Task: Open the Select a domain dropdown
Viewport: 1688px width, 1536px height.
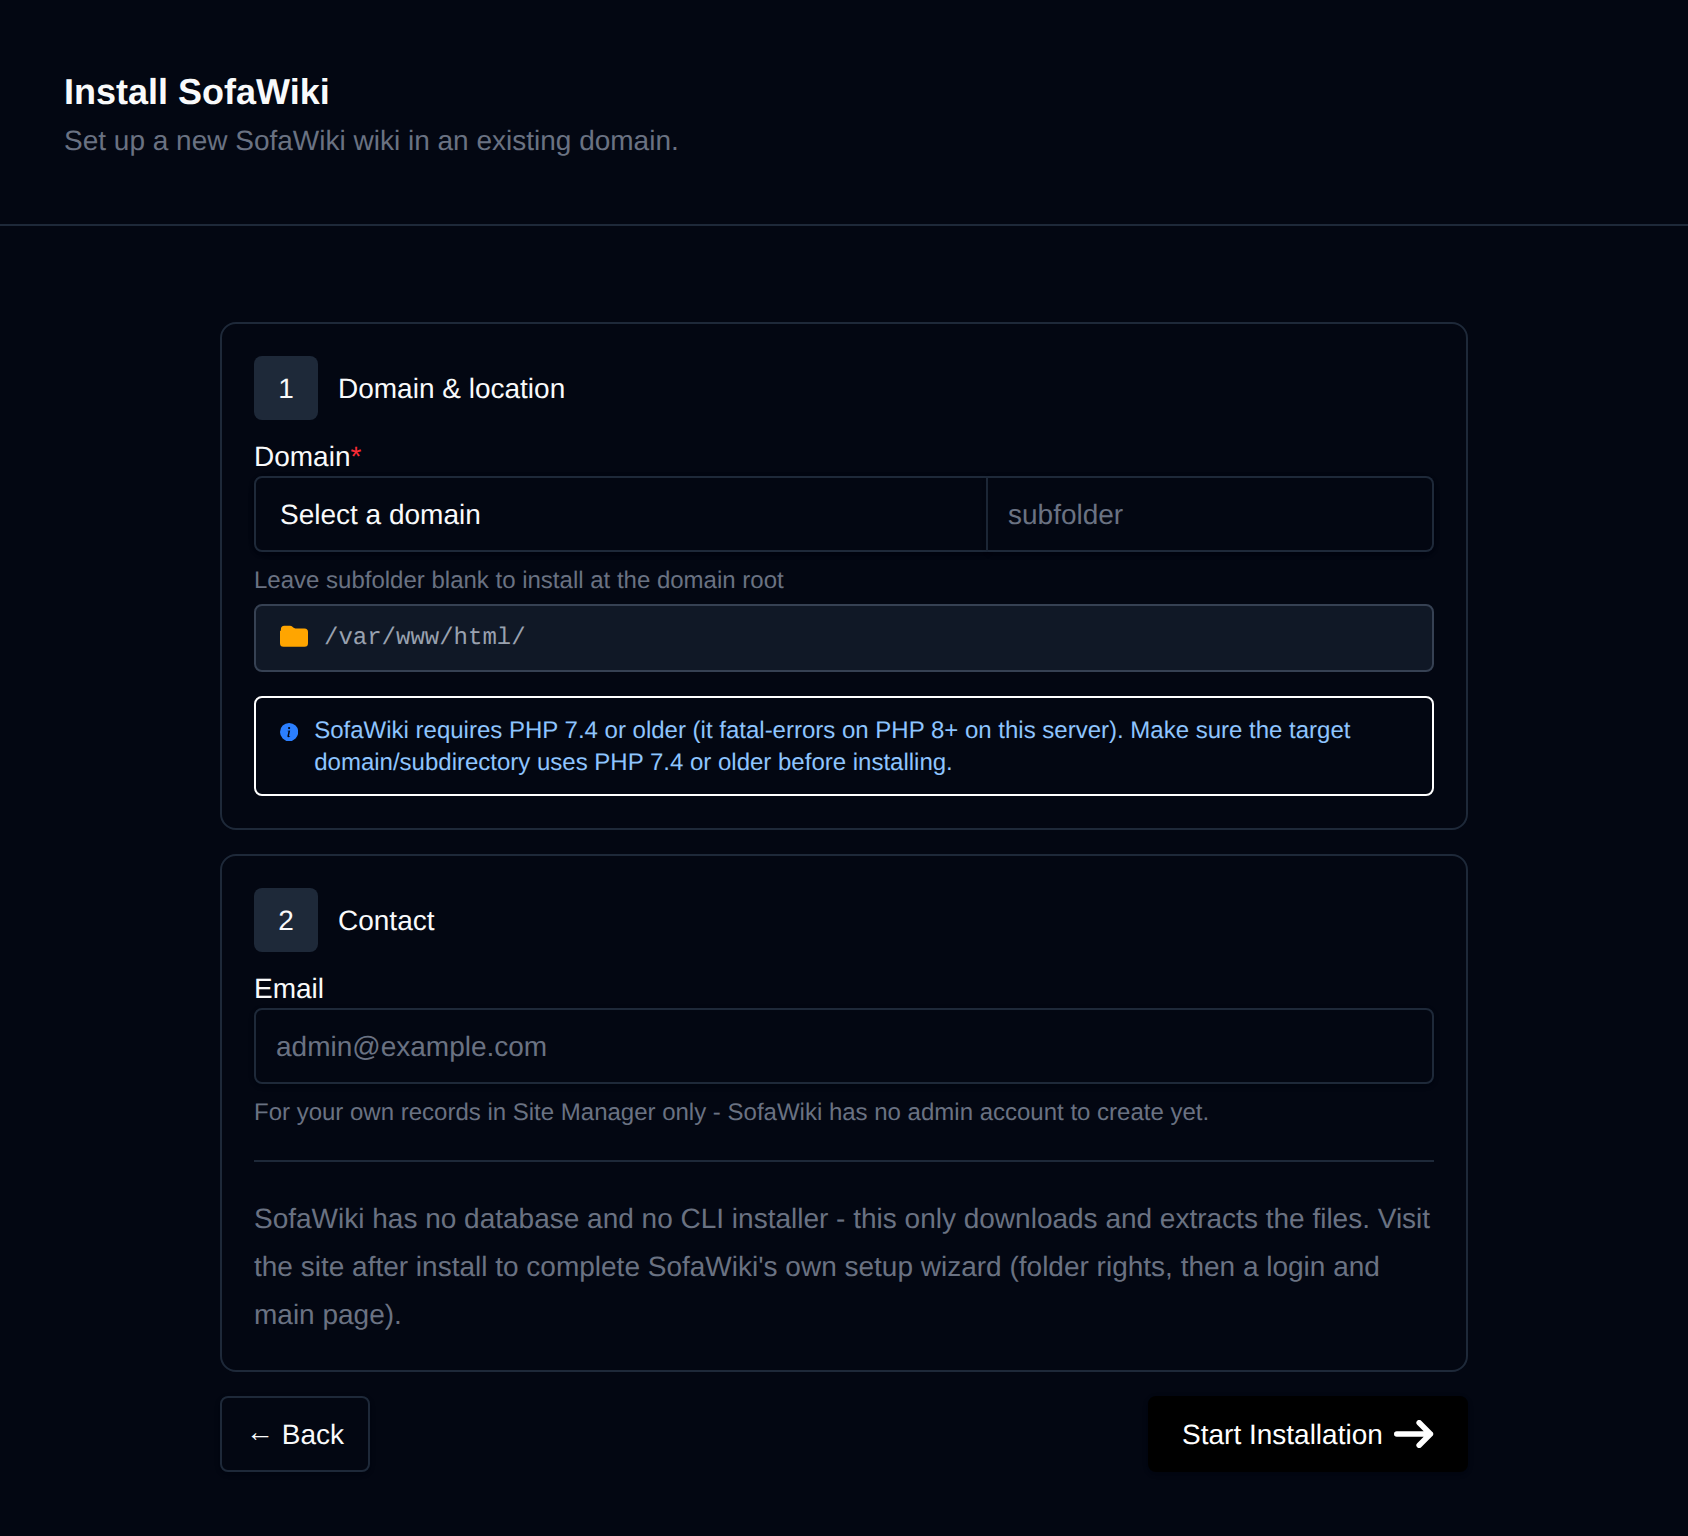Action: coord(621,514)
